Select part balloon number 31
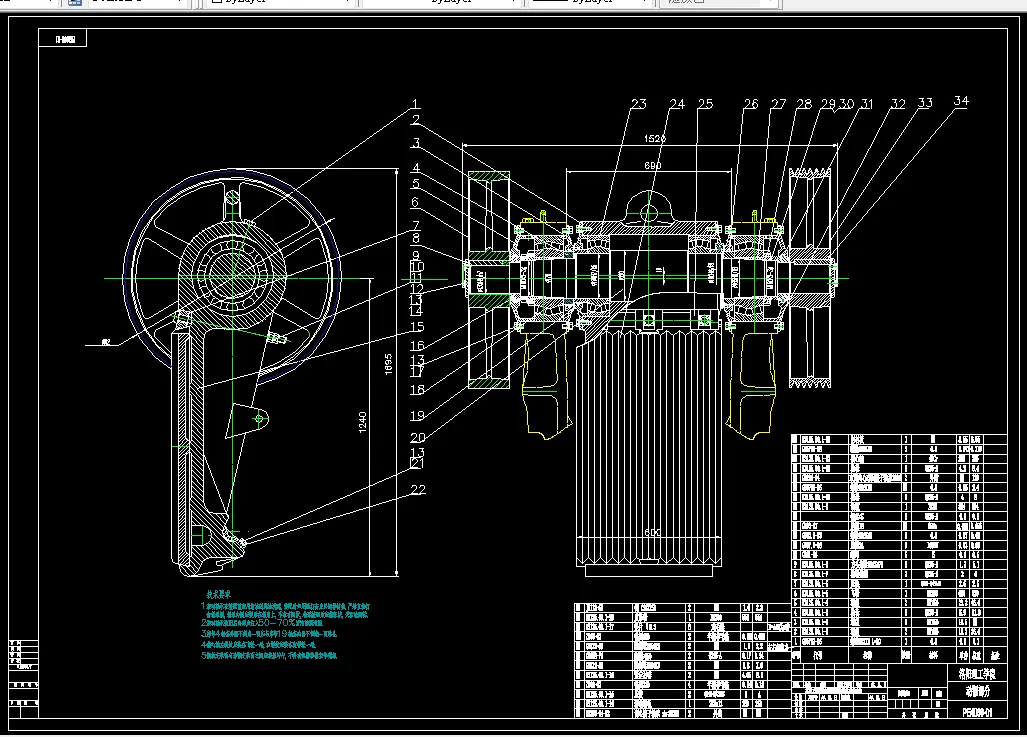Viewport: 1027px width, 737px height. 867,104
